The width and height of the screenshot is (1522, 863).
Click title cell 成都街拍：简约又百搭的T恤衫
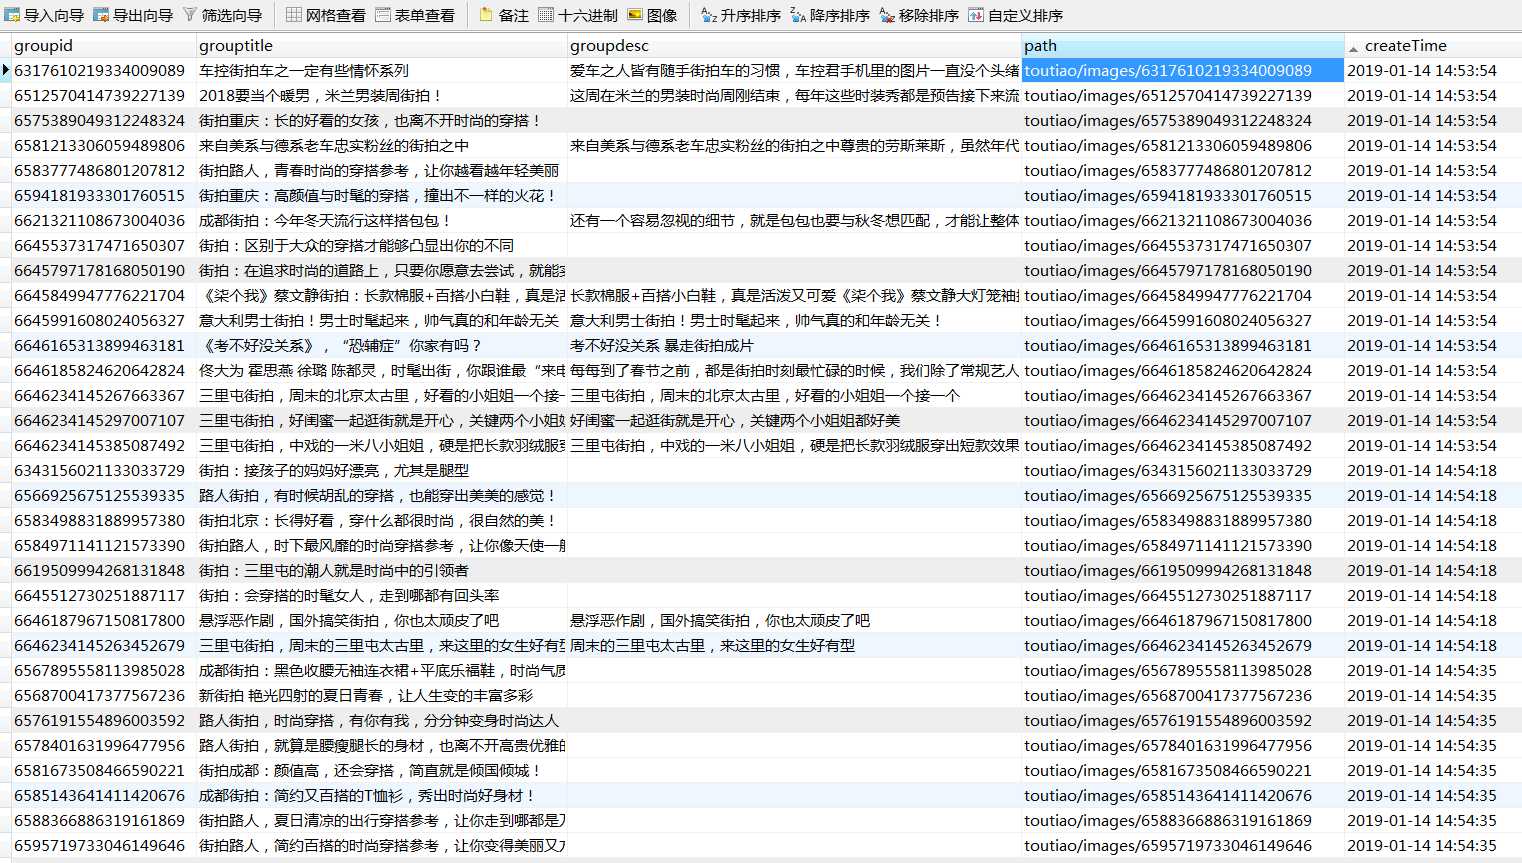381,795
